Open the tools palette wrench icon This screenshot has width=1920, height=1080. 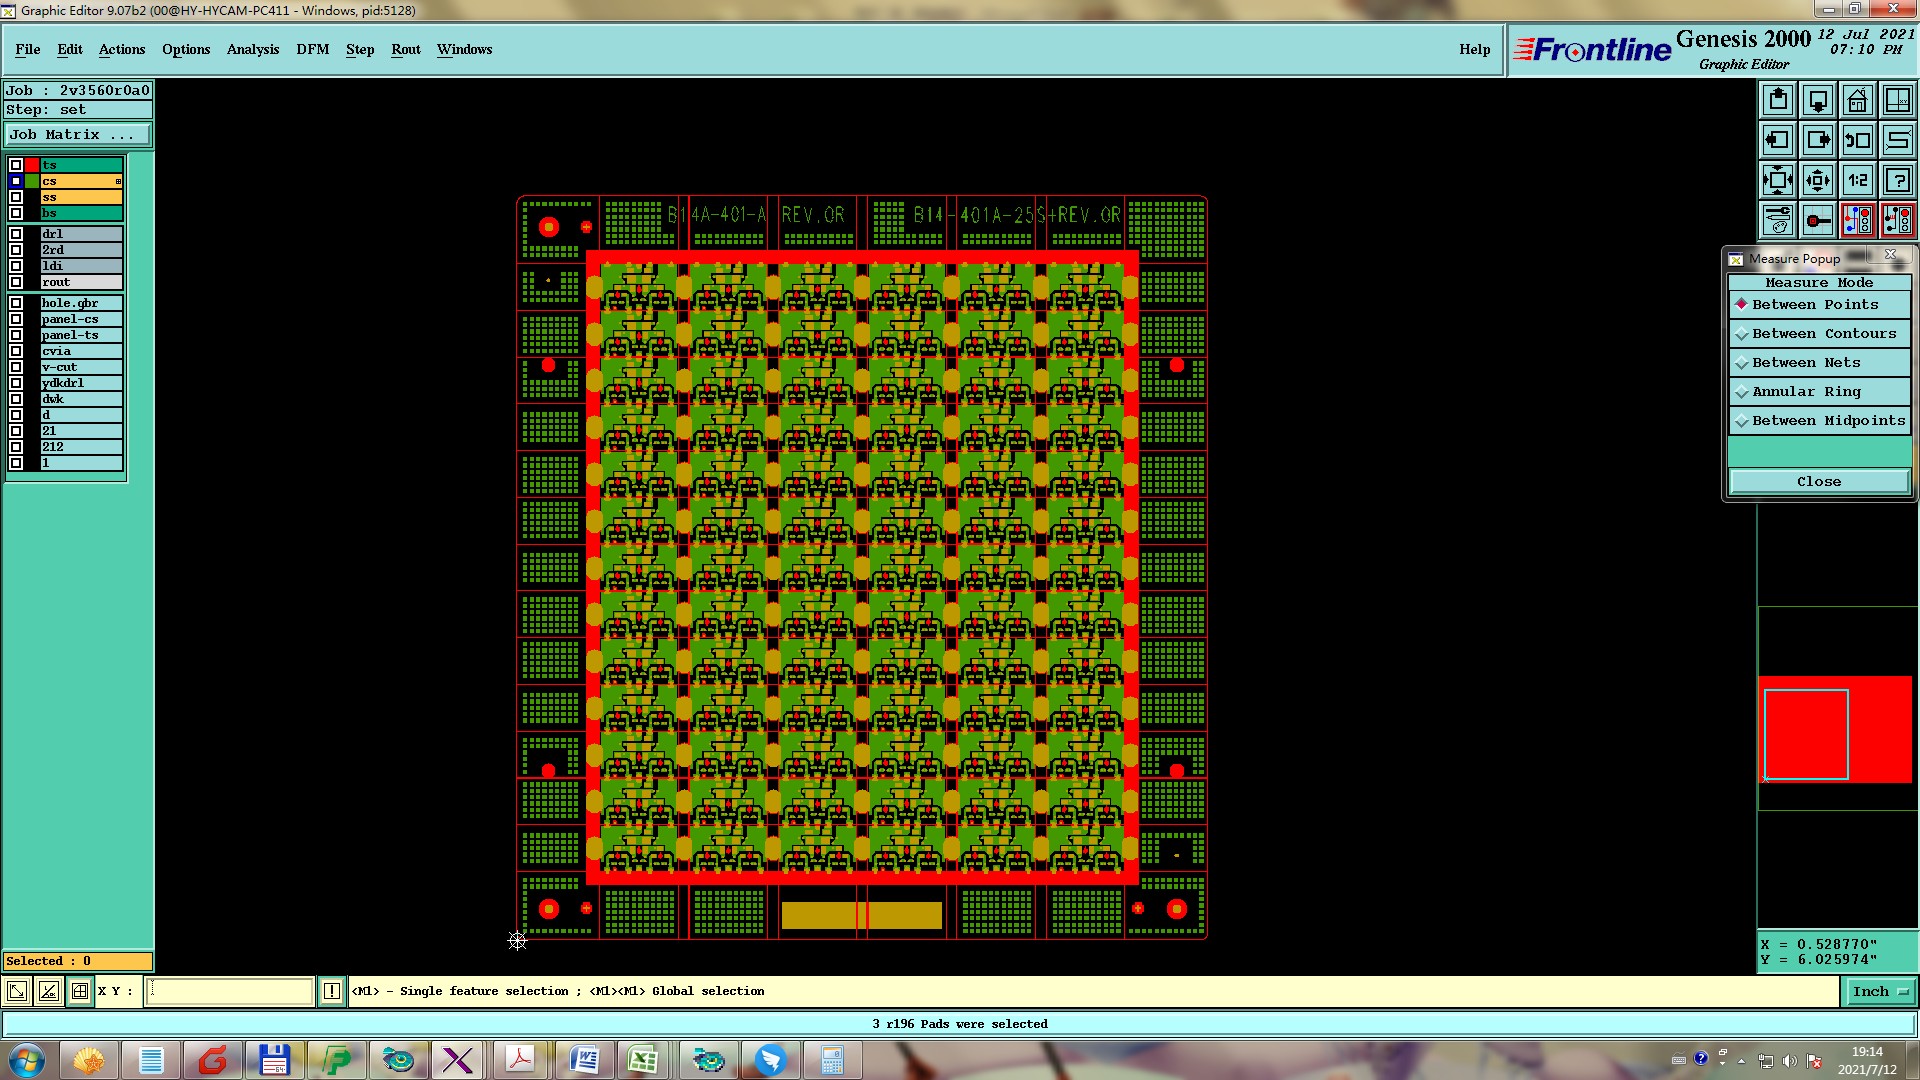coord(1778,220)
